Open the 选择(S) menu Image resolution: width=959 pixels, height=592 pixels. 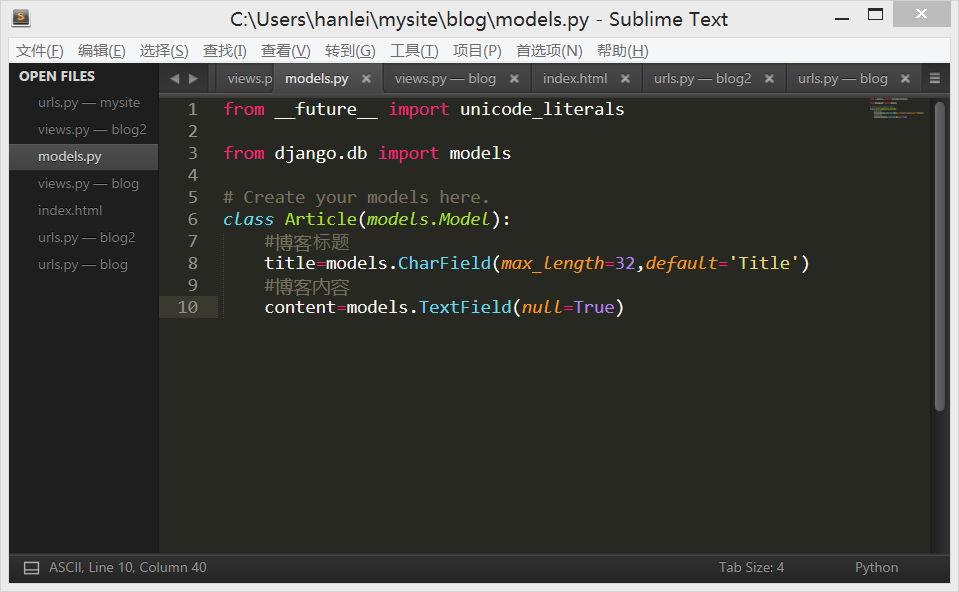pyautogui.click(x=164, y=51)
